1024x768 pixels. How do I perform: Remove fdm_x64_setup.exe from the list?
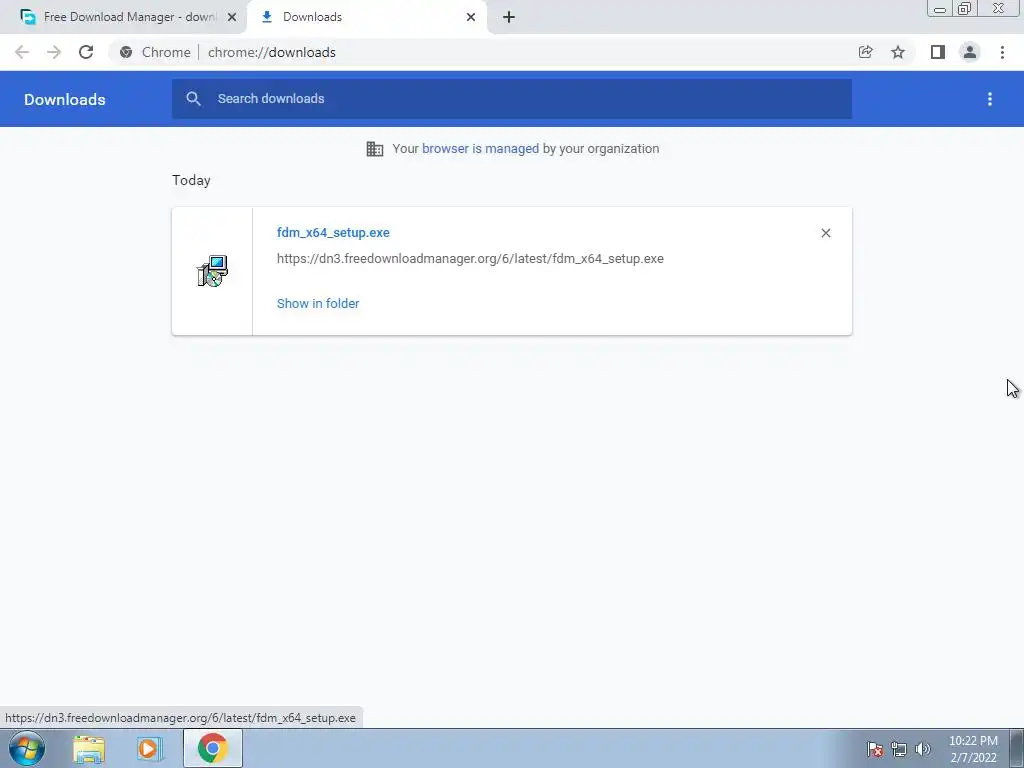coord(826,233)
